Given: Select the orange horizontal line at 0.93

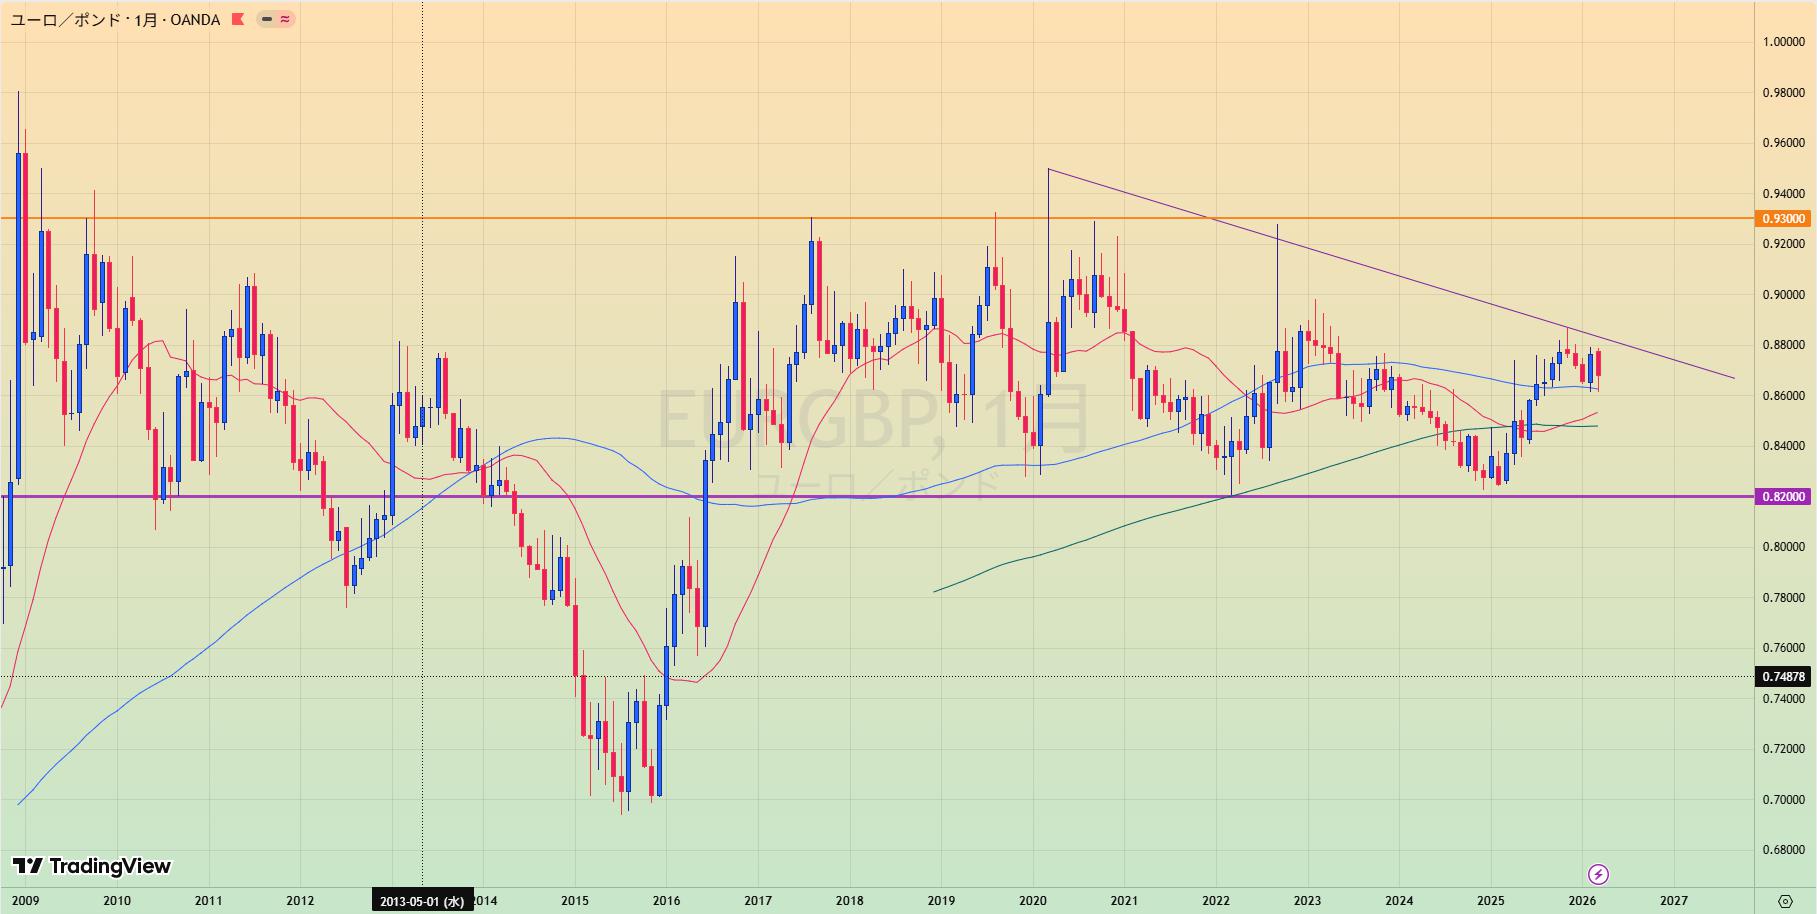Looking at the screenshot, I should tap(600, 218).
